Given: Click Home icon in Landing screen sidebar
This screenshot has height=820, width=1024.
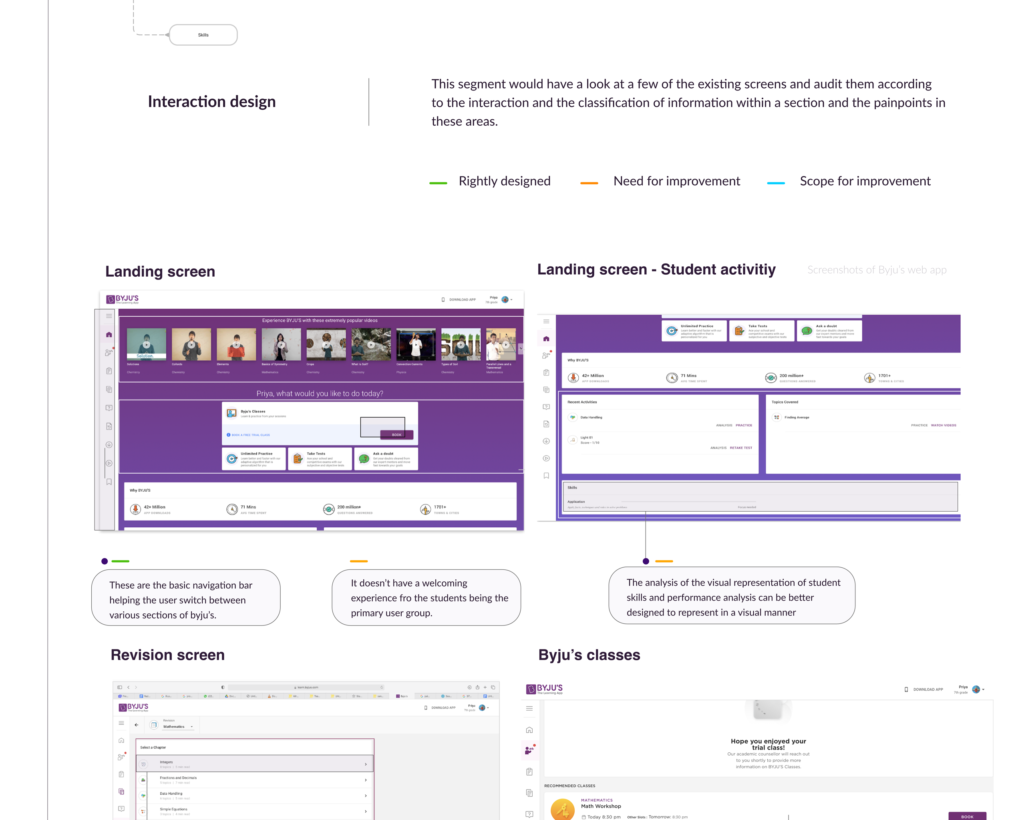Looking at the screenshot, I should [x=110, y=335].
